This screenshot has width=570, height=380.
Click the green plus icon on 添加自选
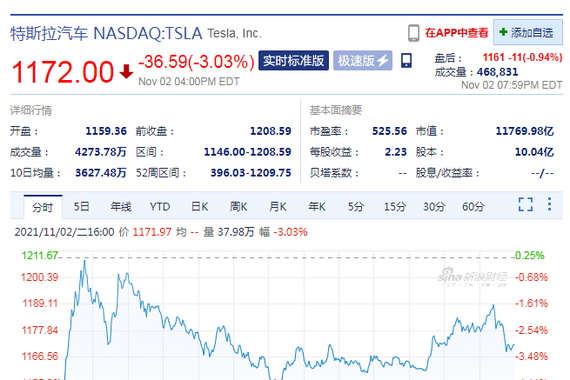pos(503,32)
